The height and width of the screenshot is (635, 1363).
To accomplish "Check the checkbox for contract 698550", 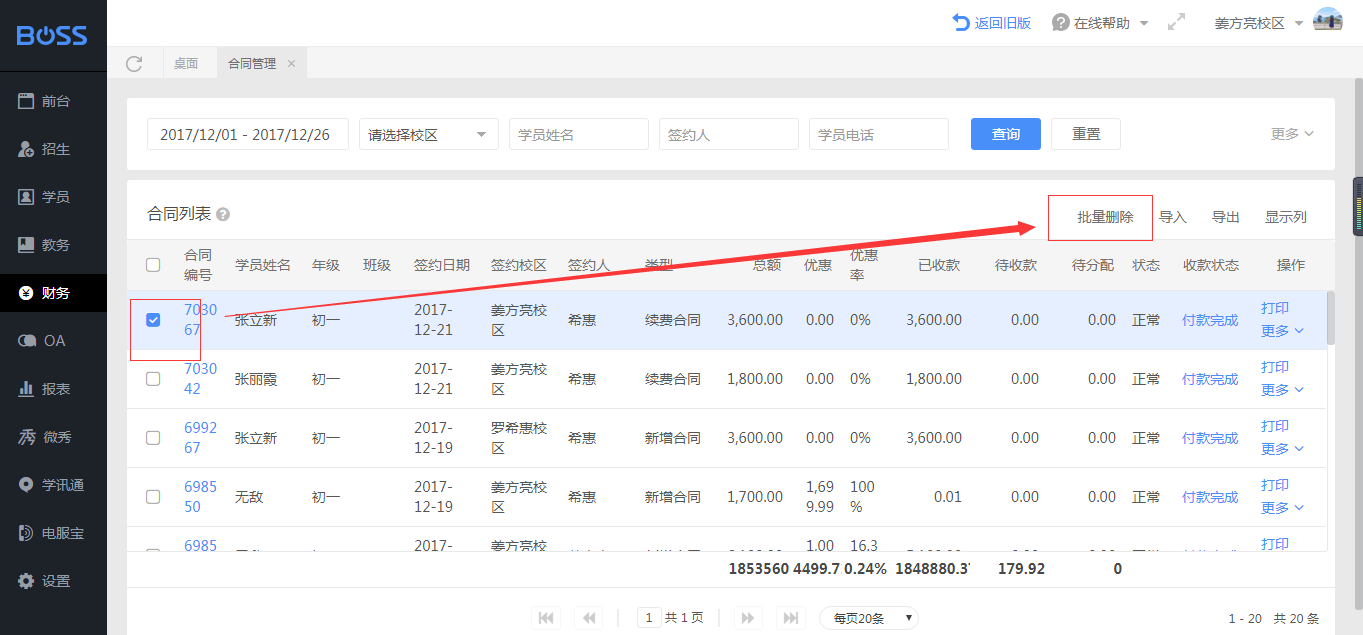I will pos(153,497).
